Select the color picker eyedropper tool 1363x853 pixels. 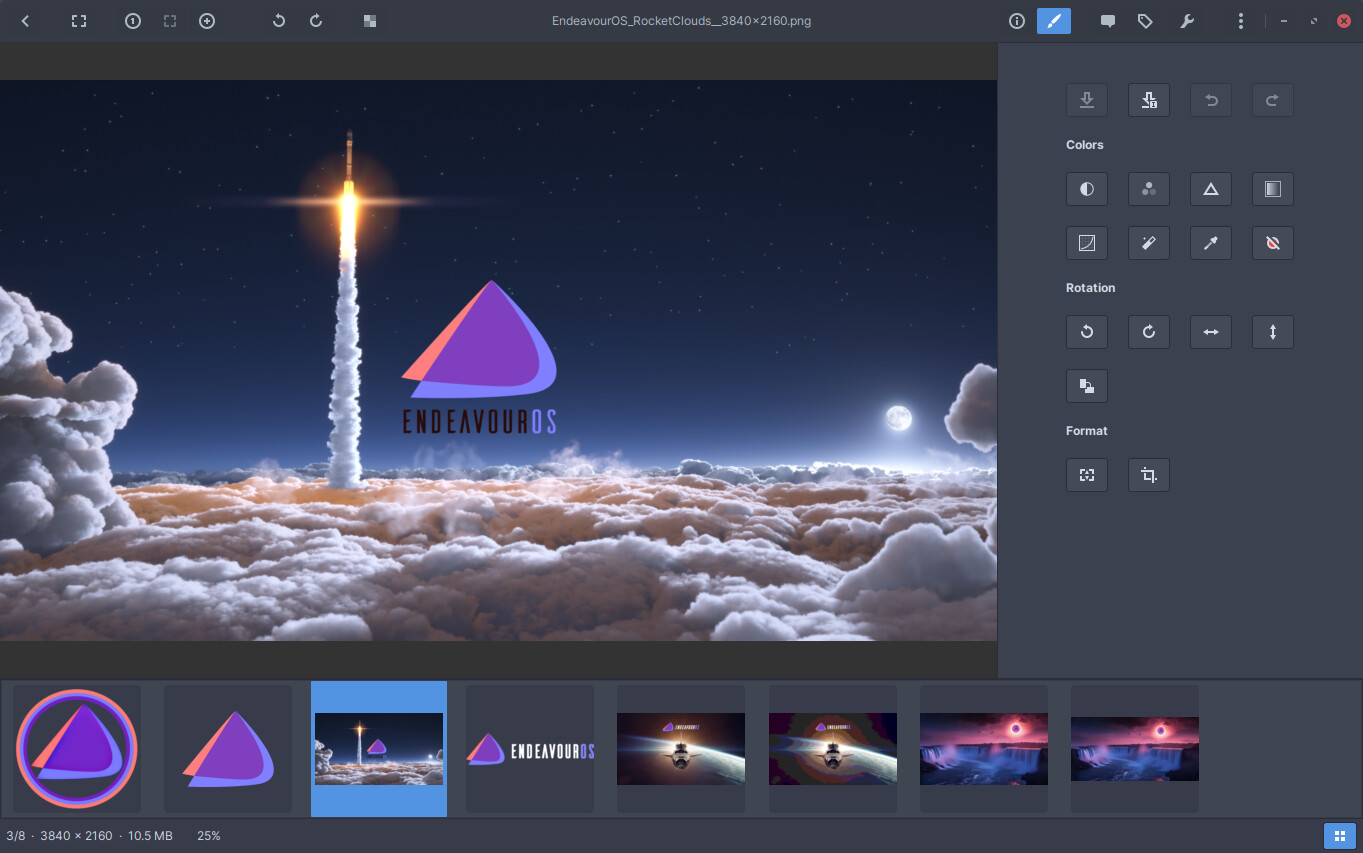(1211, 243)
